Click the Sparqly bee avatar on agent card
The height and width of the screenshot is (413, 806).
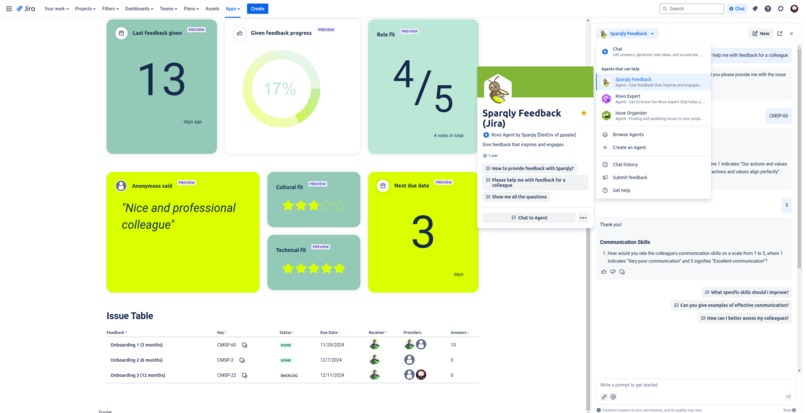497,89
